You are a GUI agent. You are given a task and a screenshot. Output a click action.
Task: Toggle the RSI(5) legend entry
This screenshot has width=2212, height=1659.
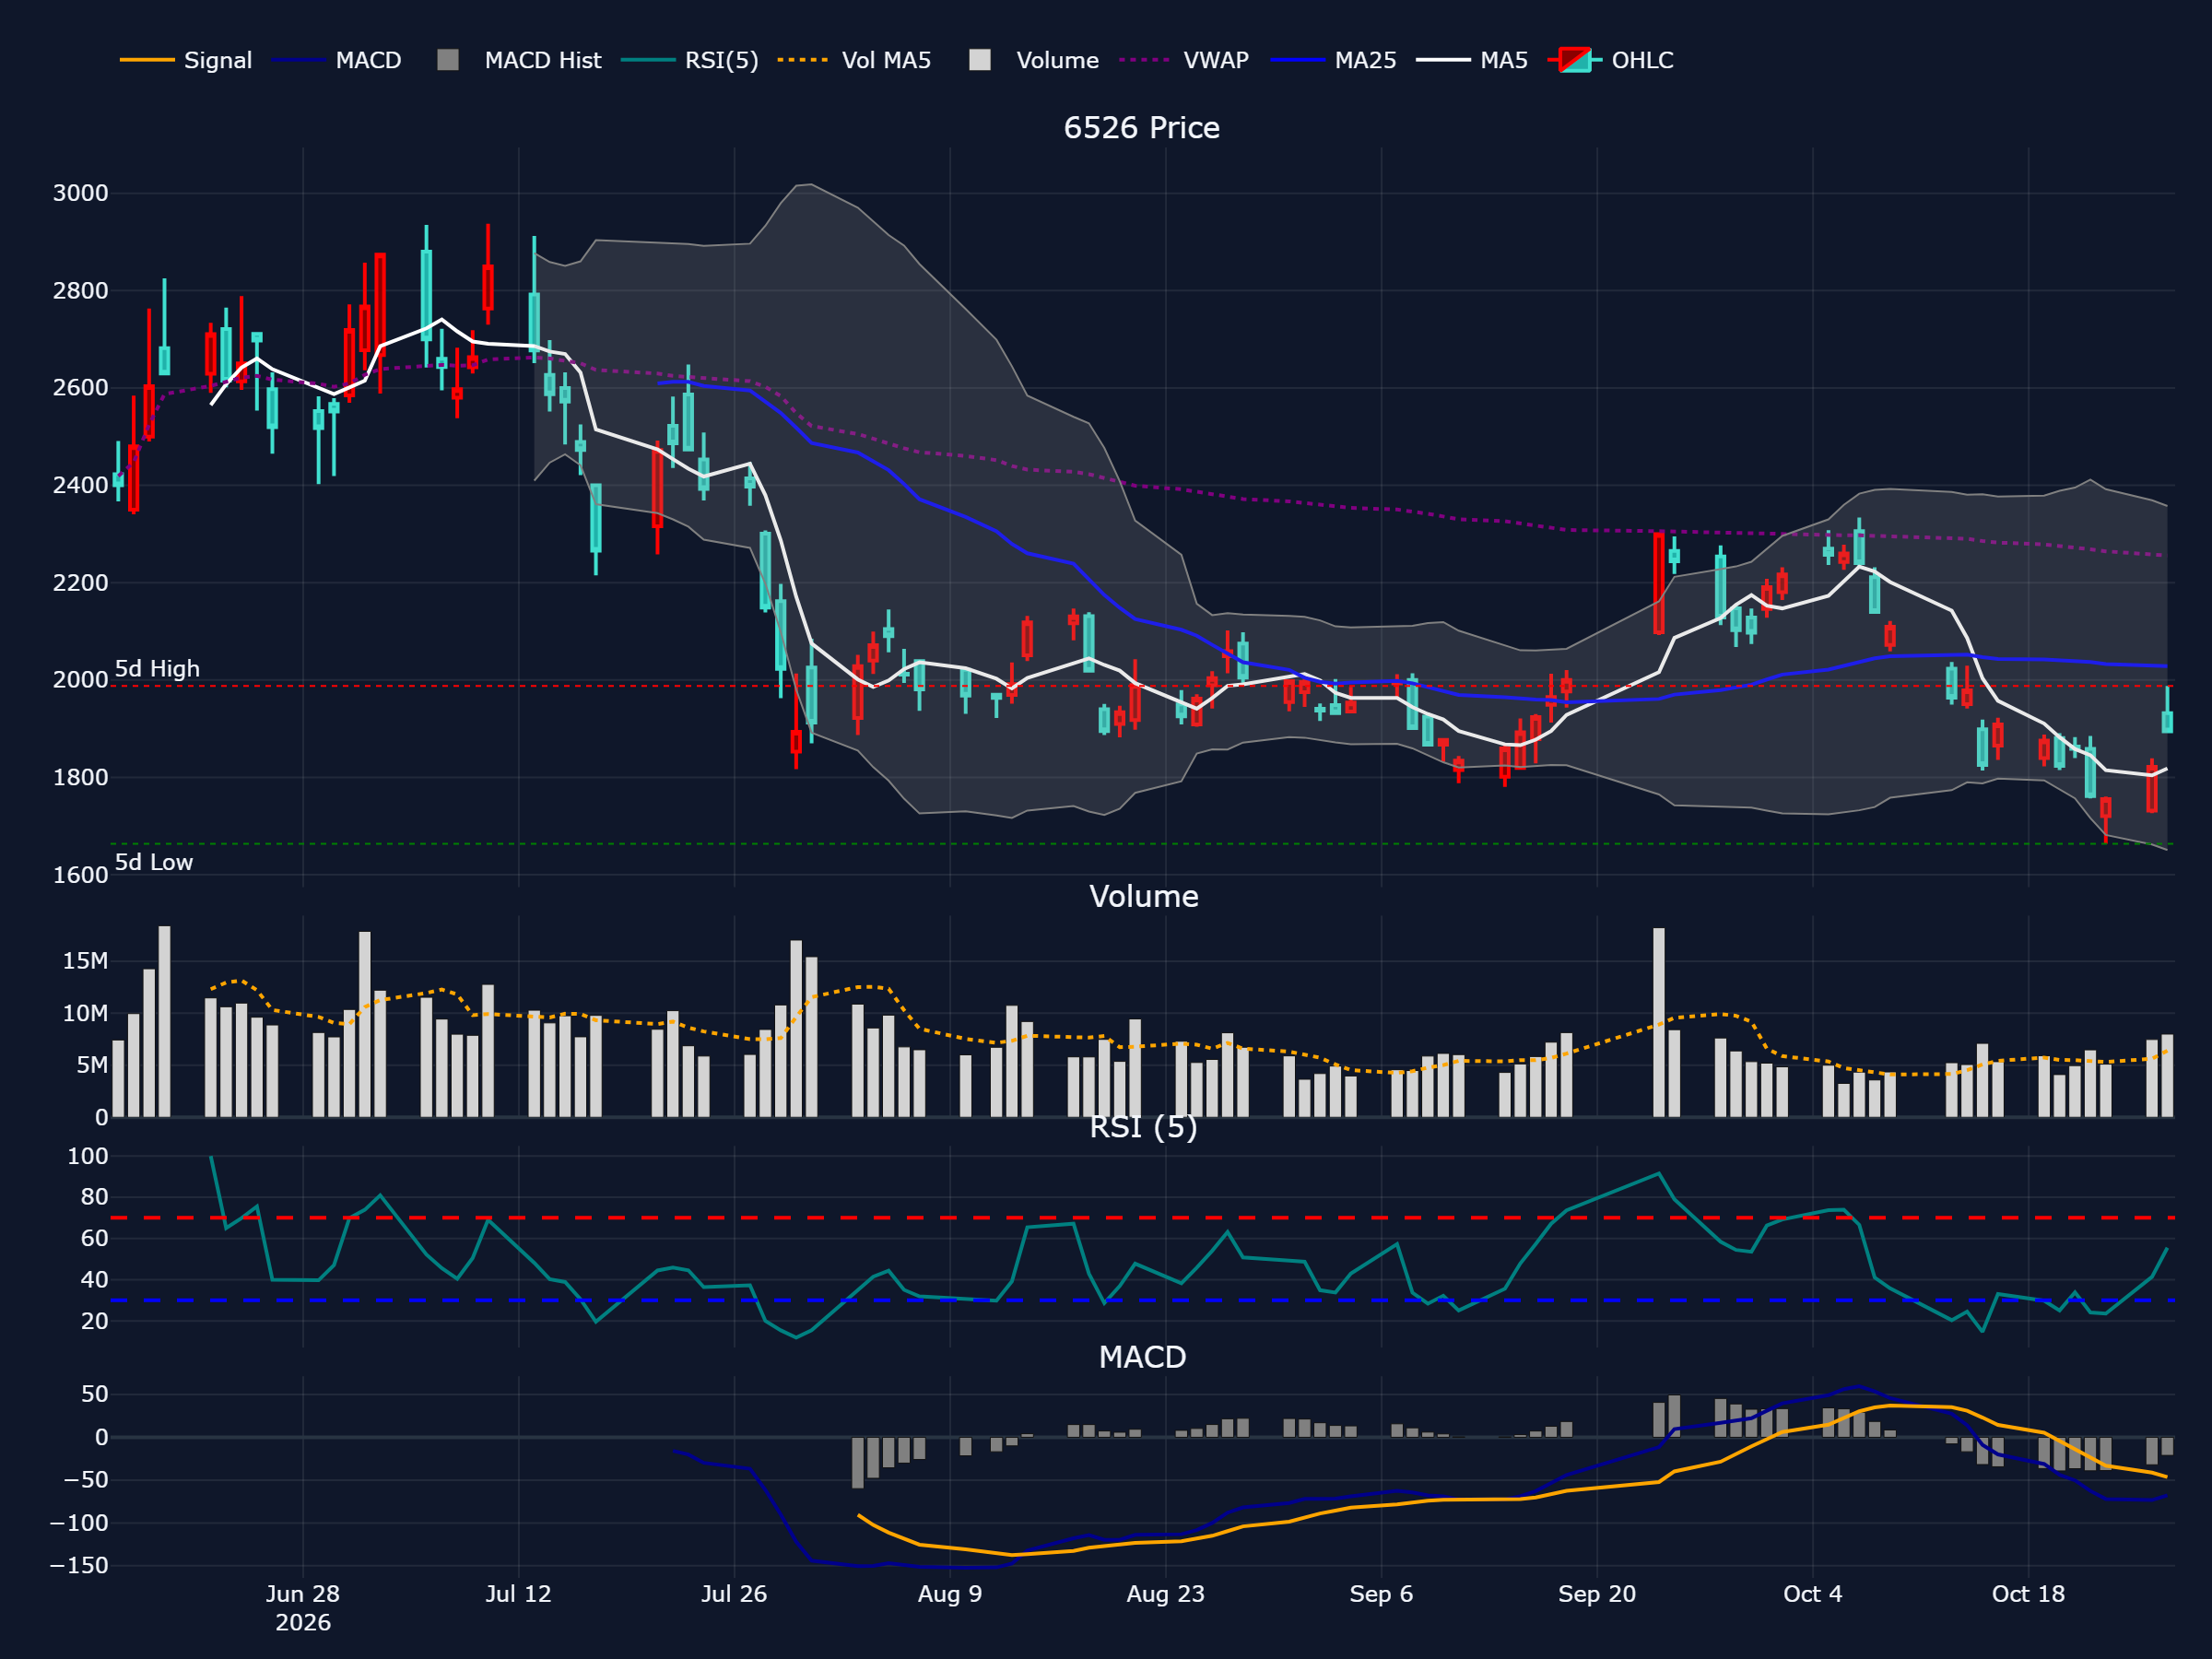pyautogui.click(x=690, y=60)
